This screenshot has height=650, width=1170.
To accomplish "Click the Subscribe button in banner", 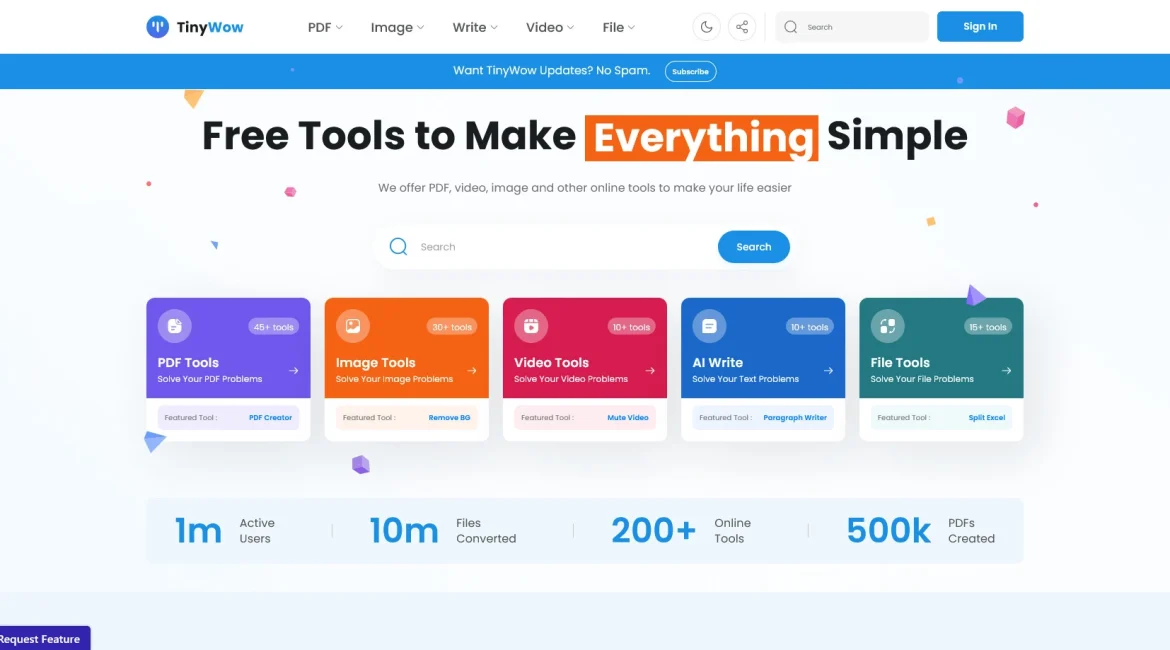I will (690, 72).
